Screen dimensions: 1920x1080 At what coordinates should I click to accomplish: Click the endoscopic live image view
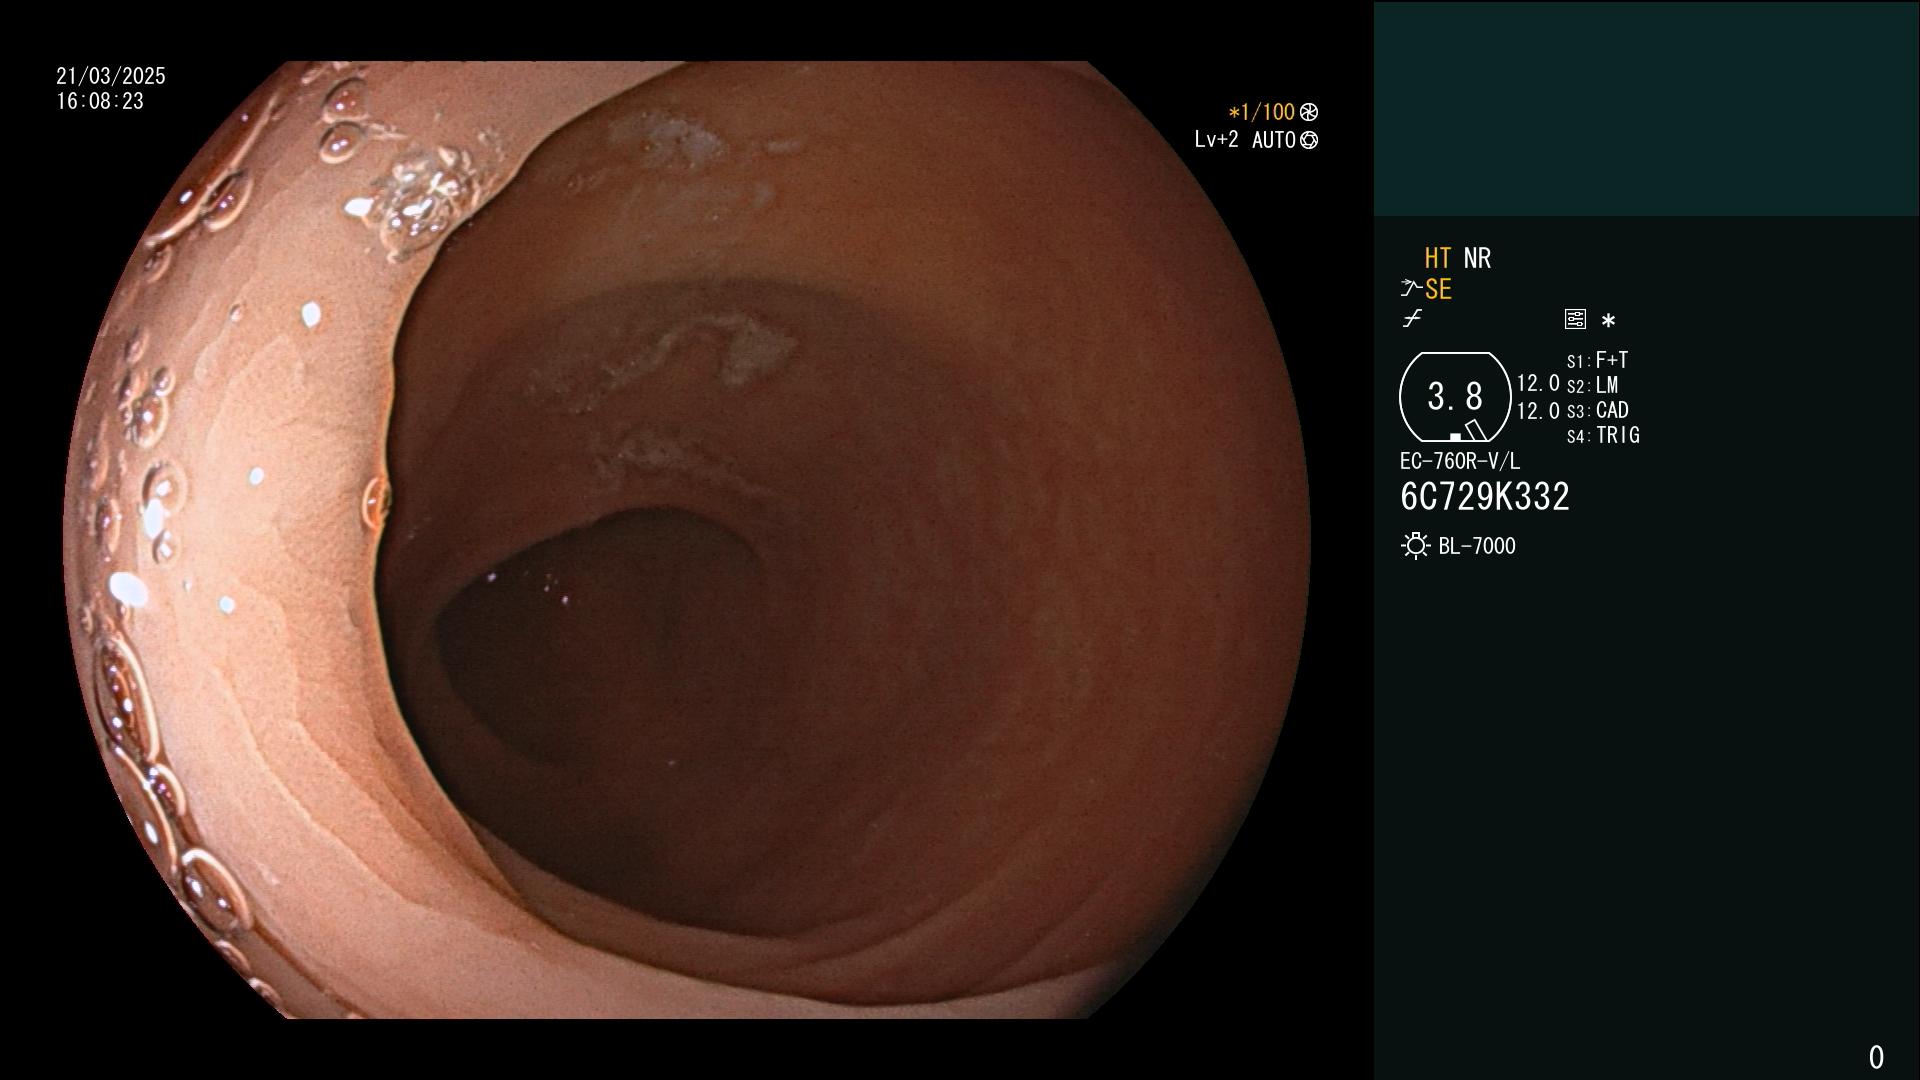pyautogui.click(x=687, y=540)
